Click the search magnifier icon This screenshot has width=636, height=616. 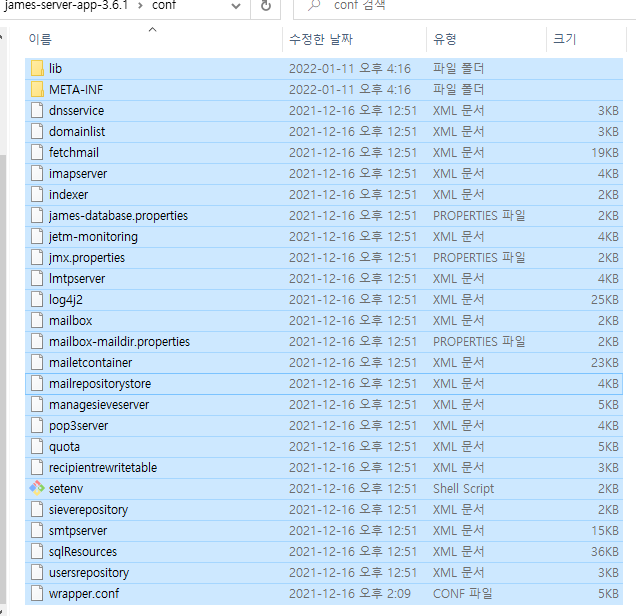[314, 5]
